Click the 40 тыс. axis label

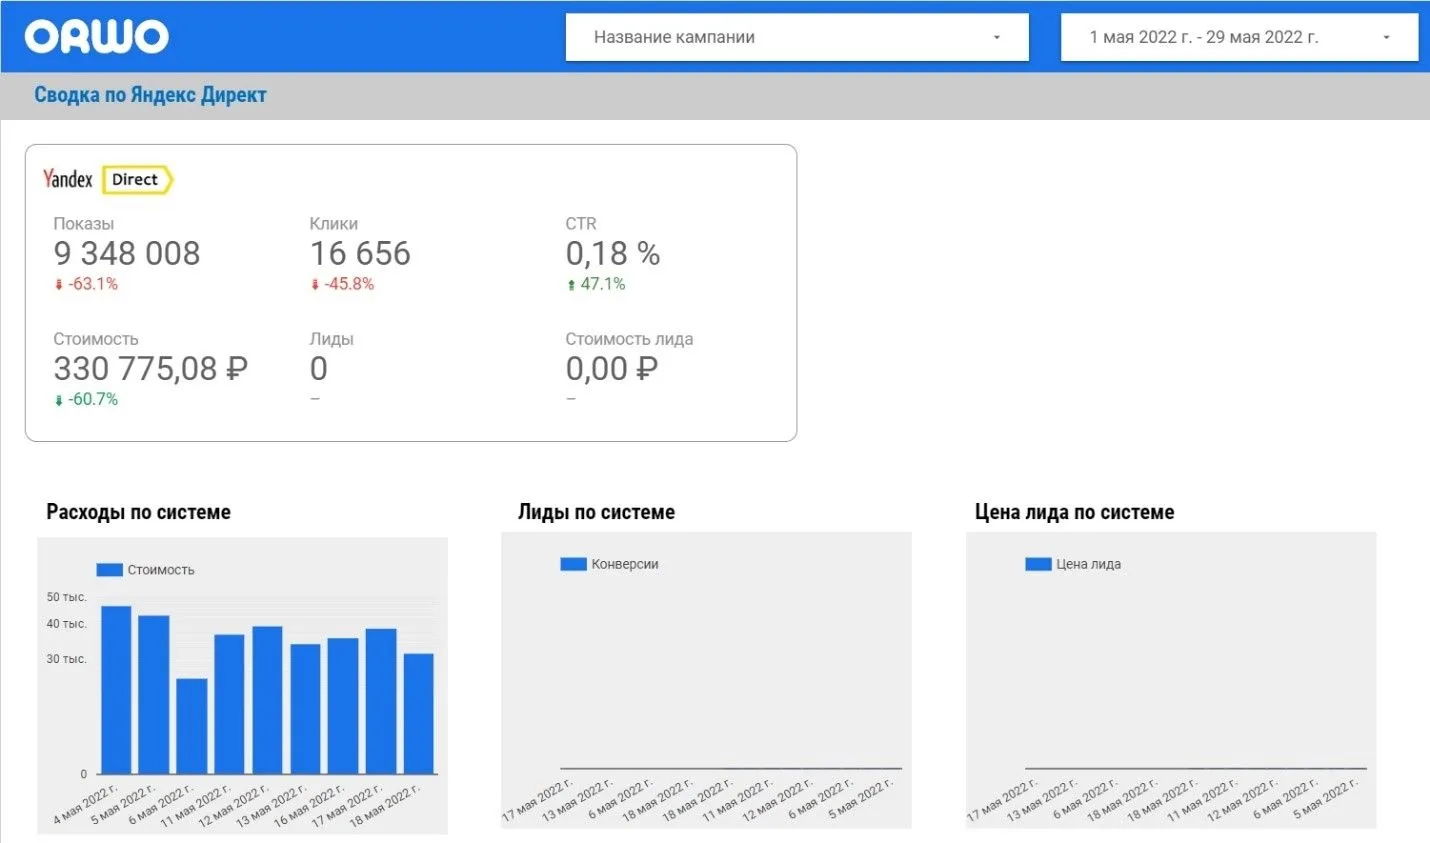[67, 624]
